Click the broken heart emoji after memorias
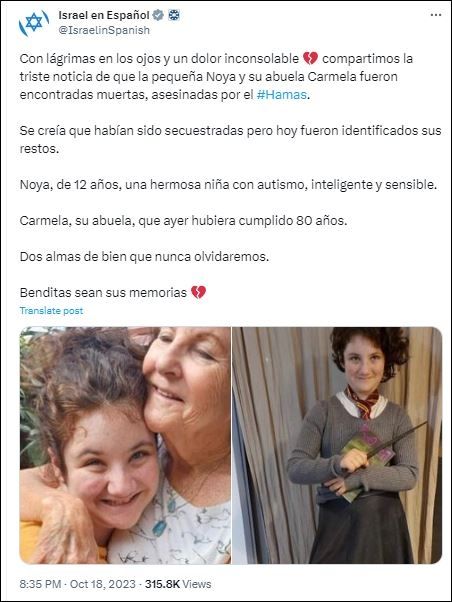452x602 pixels. tap(198, 293)
